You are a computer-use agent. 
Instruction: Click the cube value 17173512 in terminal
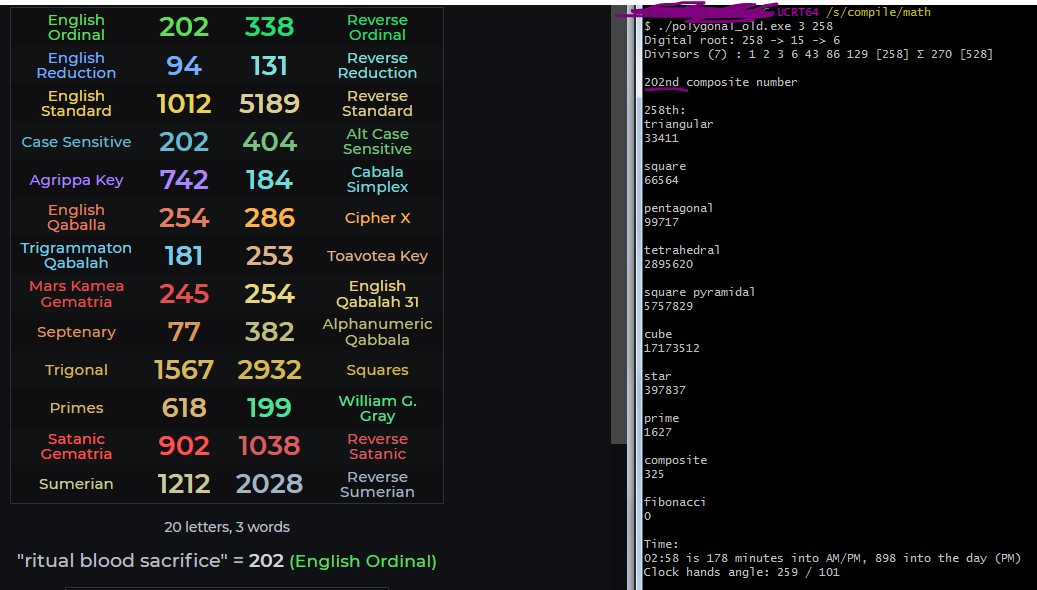(671, 348)
